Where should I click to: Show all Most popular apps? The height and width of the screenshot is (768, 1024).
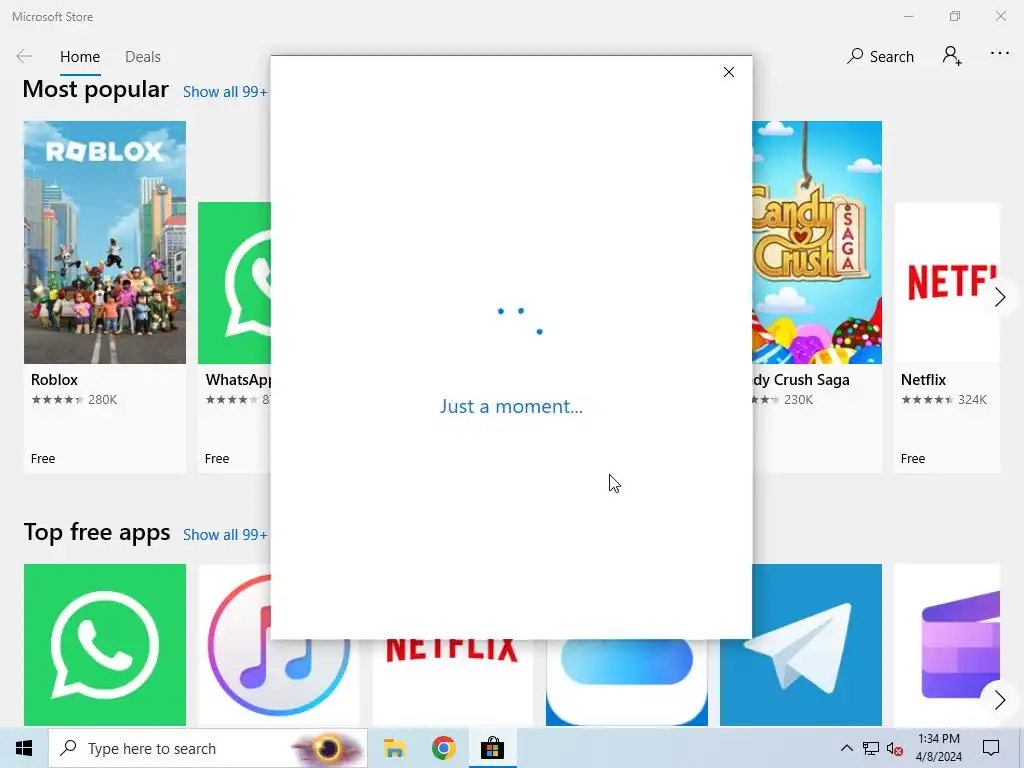(x=225, y=92)
